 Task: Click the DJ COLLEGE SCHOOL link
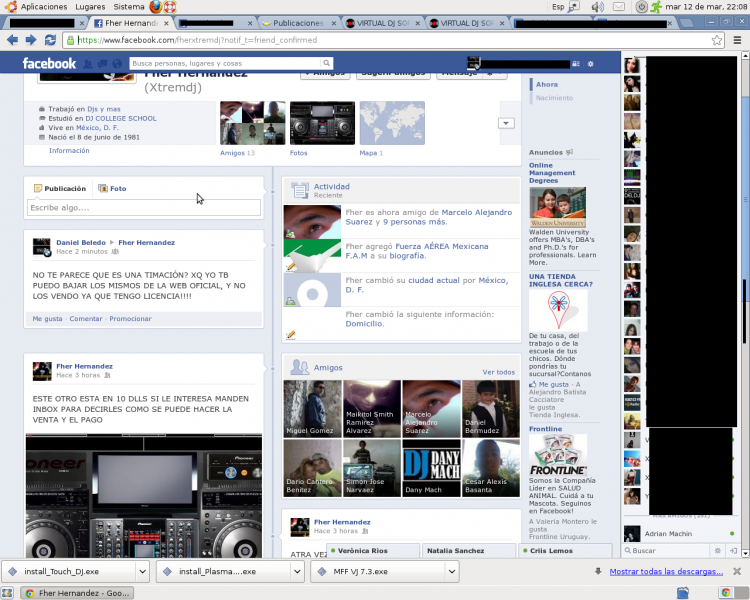(x=121, y=118)
